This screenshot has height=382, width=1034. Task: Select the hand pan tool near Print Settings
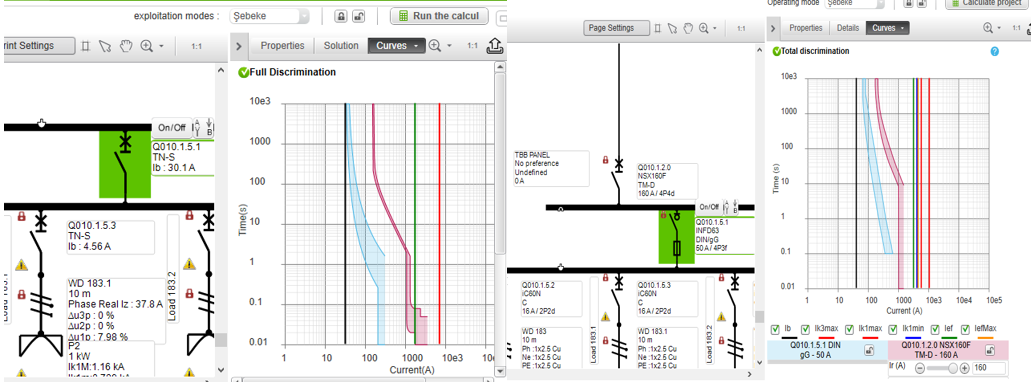pyautogui.click(x=125, y=46)
